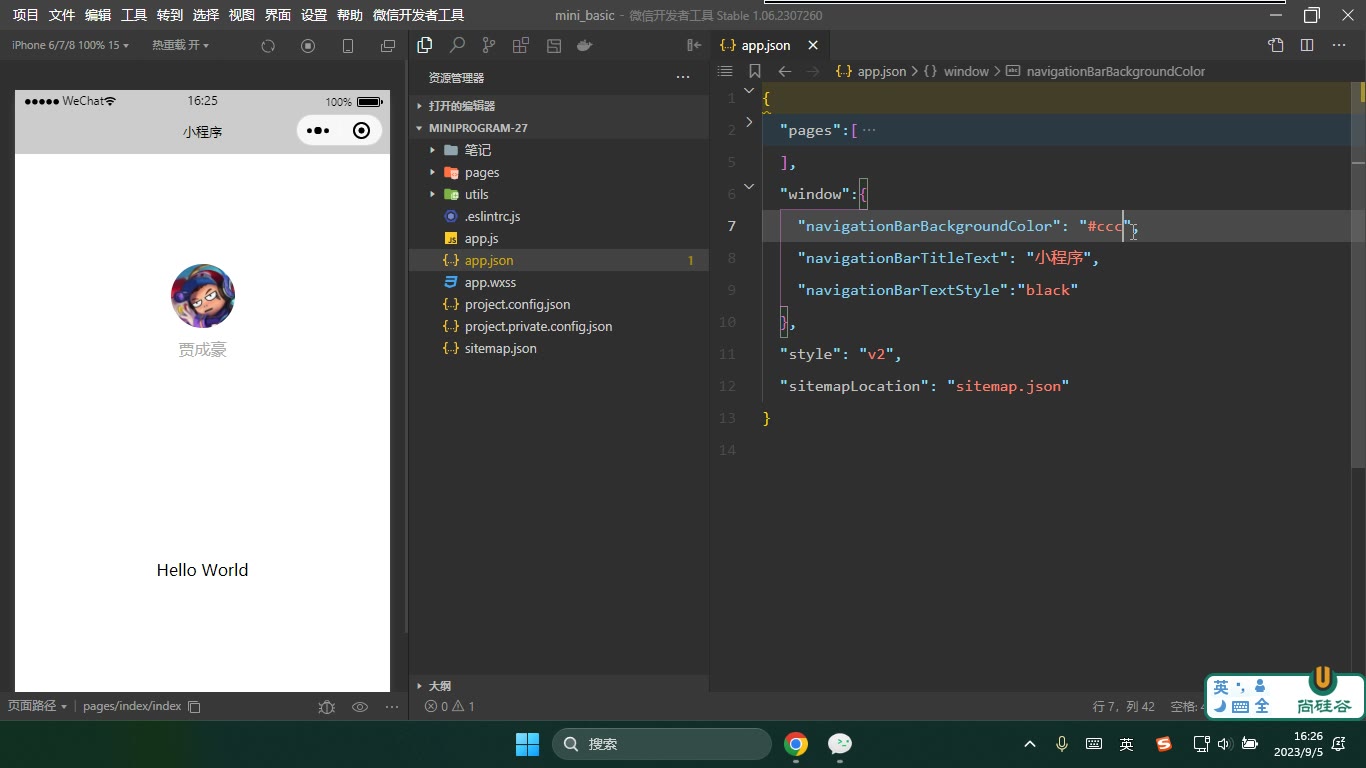1366x768 pixels.
Task: Open the capsule menu dots in simulator
Action: pos(318,131)
